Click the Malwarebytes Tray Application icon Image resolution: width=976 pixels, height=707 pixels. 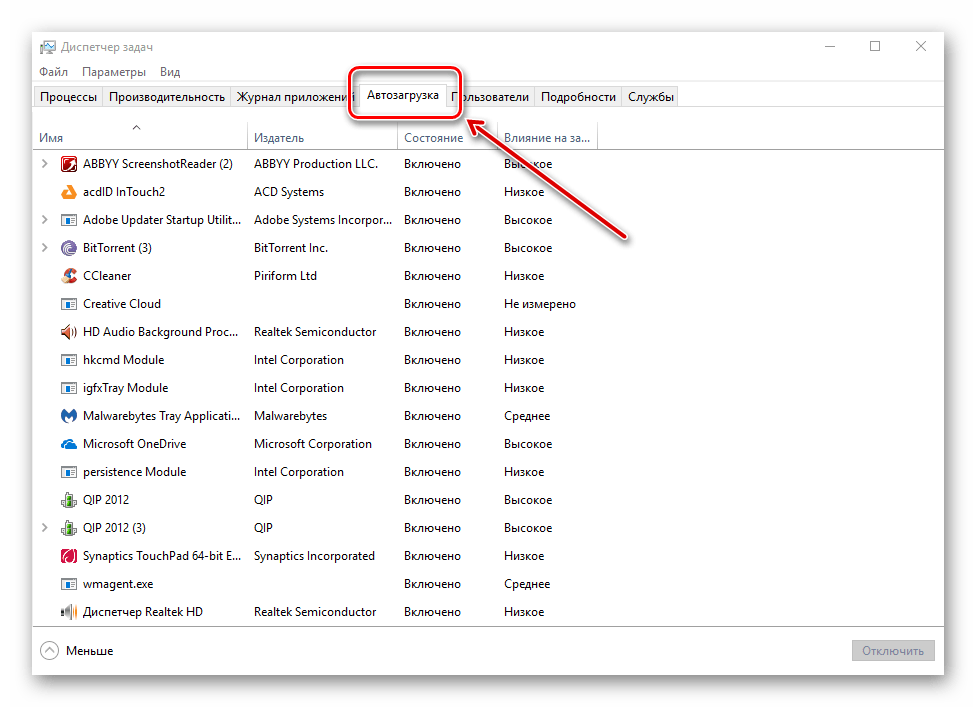point(68,416)
